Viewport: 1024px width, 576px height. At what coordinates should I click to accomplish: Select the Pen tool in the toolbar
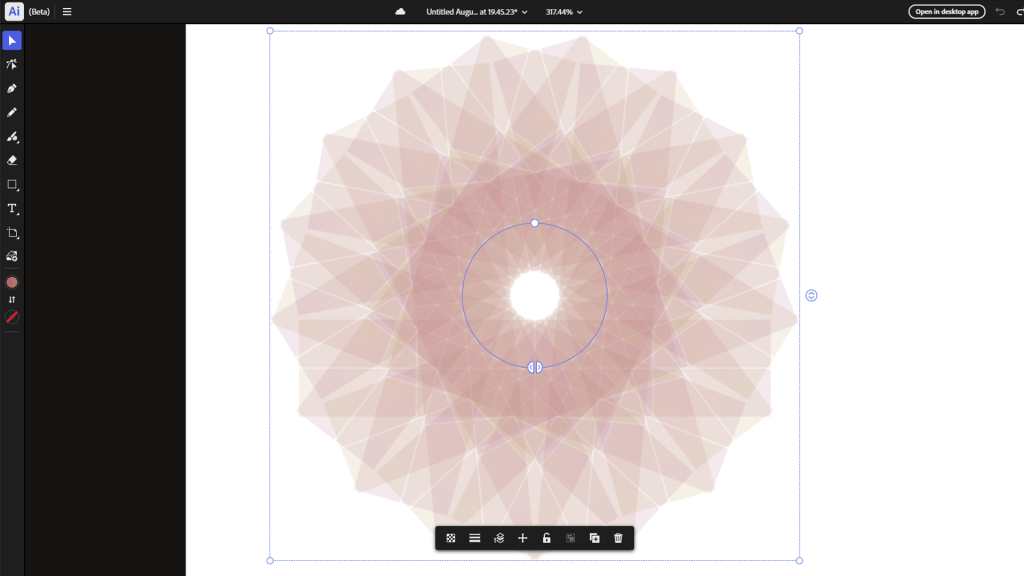(x=12, y=89)
